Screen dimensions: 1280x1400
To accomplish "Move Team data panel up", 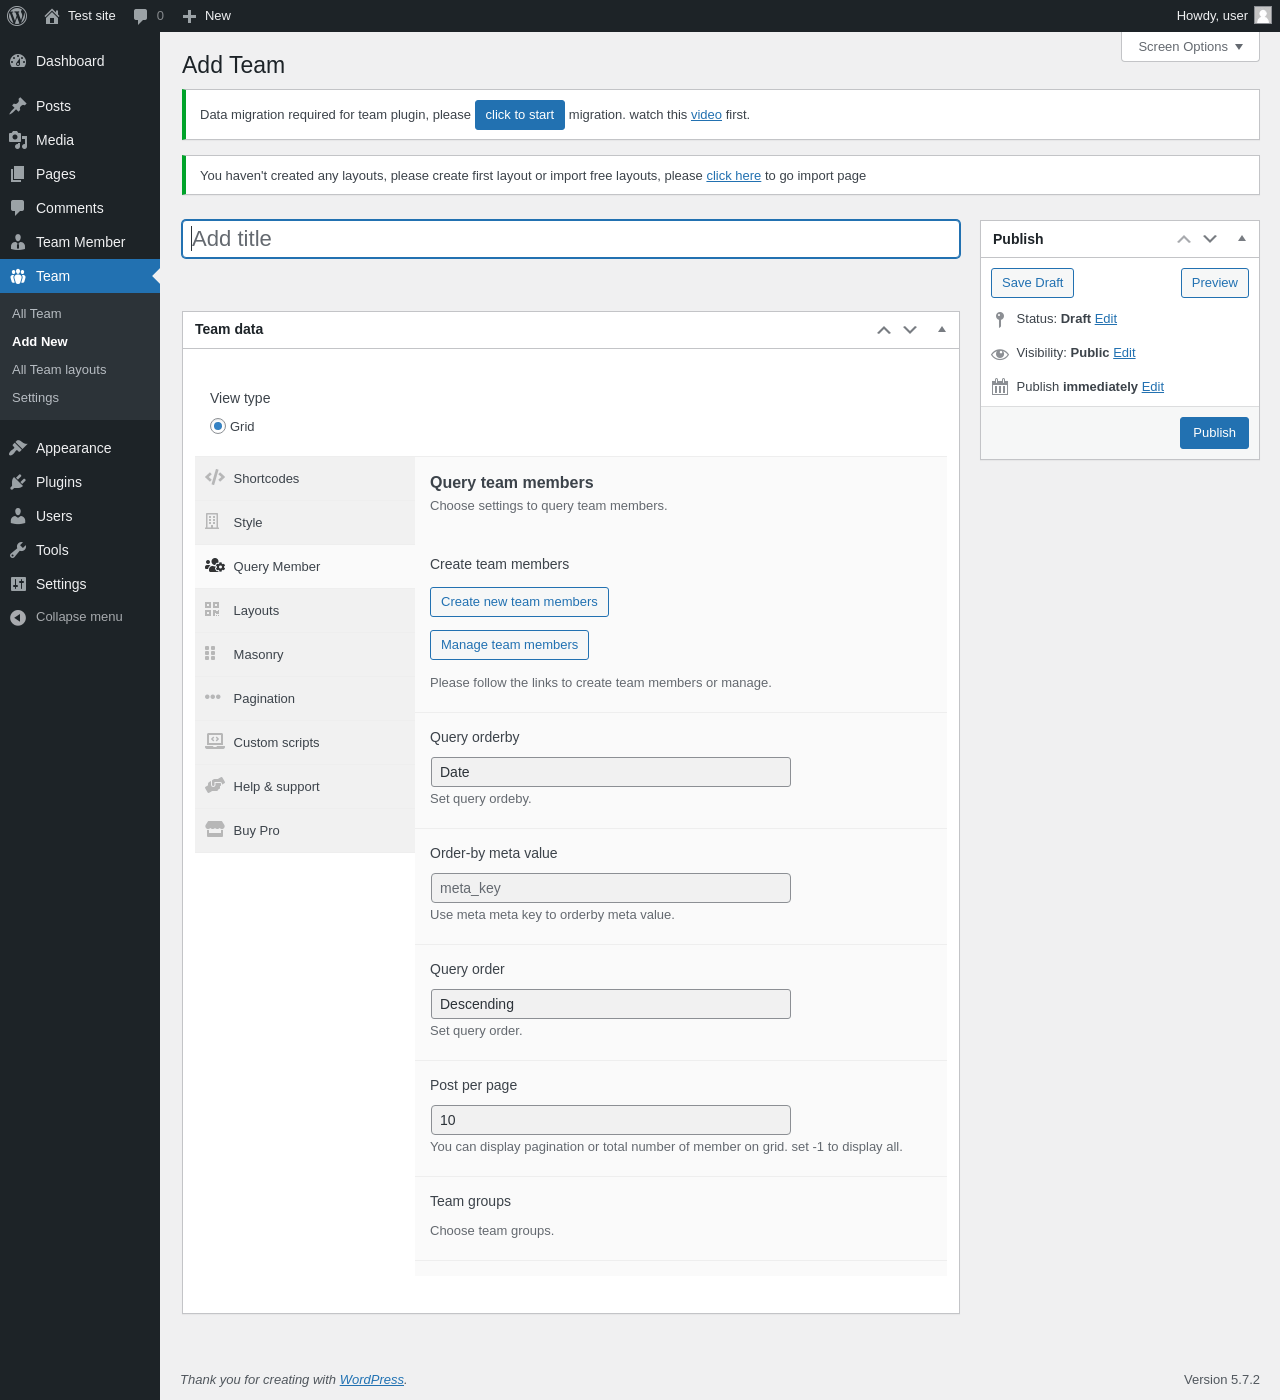I will pyautogui.click(x=884, y=330).
